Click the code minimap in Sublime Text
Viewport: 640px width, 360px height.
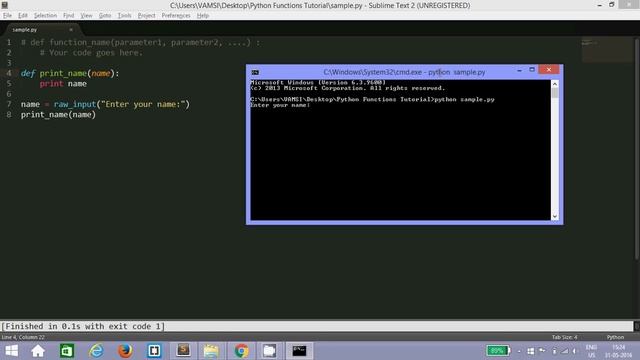607,49
